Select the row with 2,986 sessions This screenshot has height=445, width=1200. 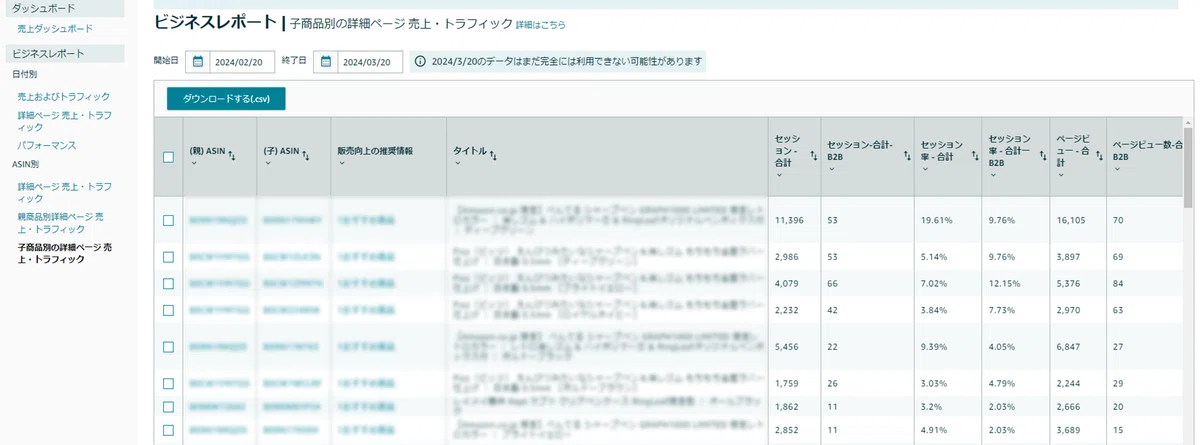(168, 257)
